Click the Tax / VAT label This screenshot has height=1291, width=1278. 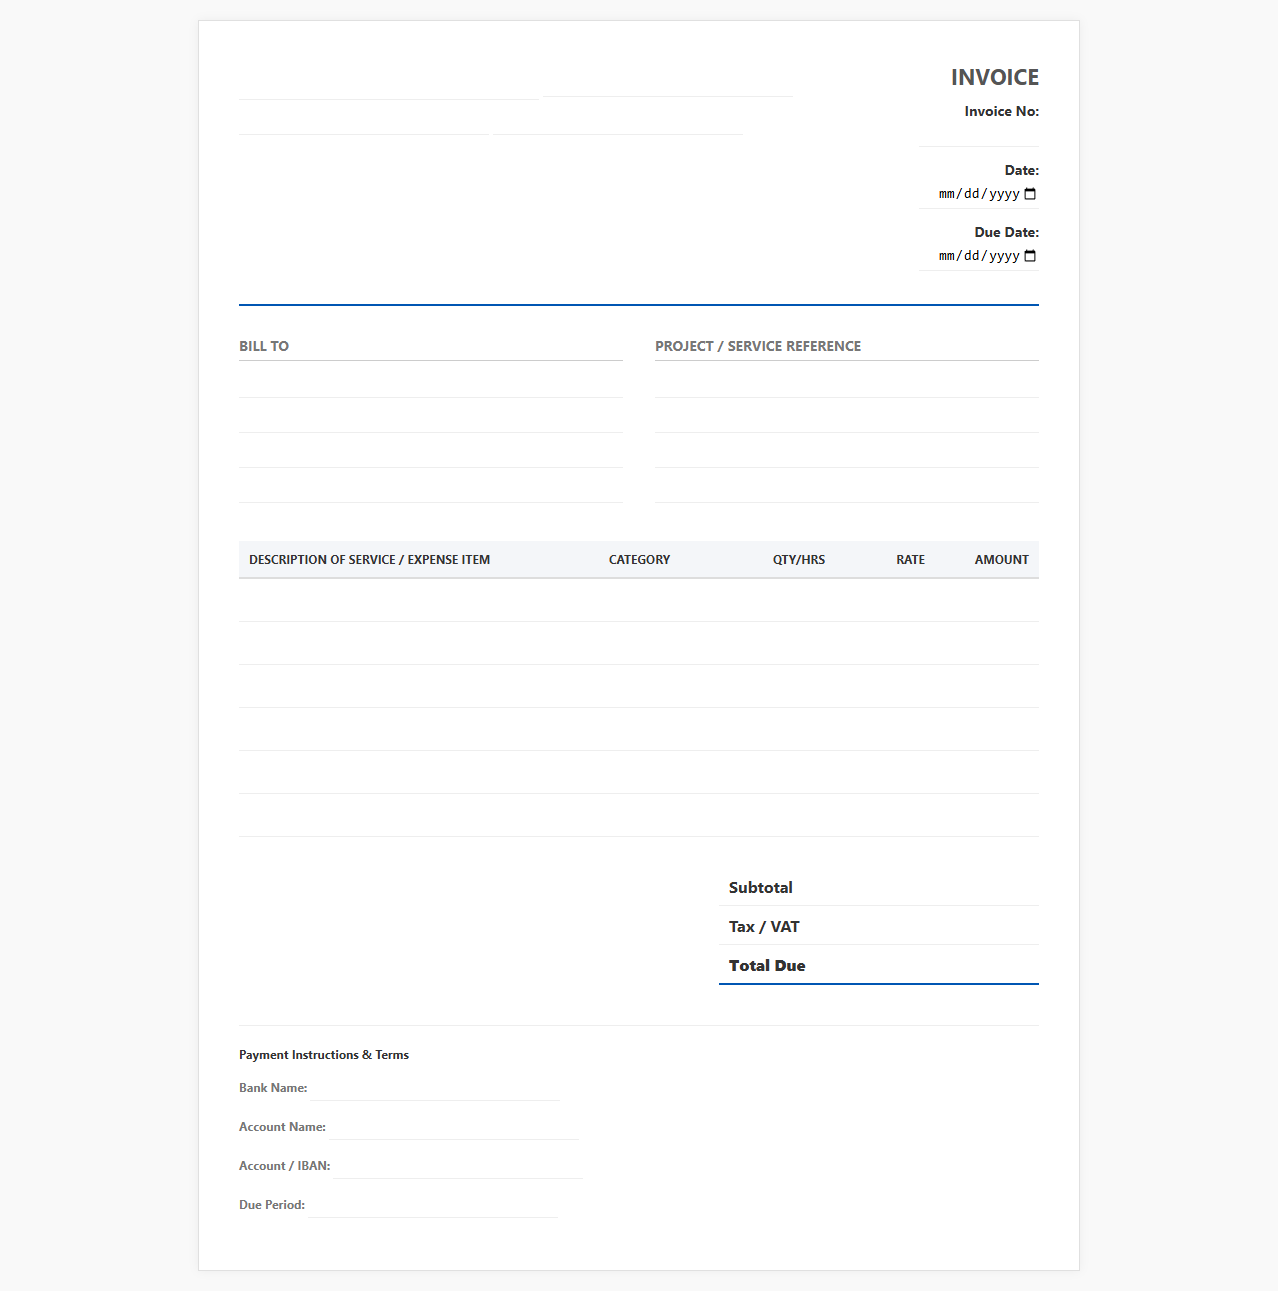click(764, 926)
